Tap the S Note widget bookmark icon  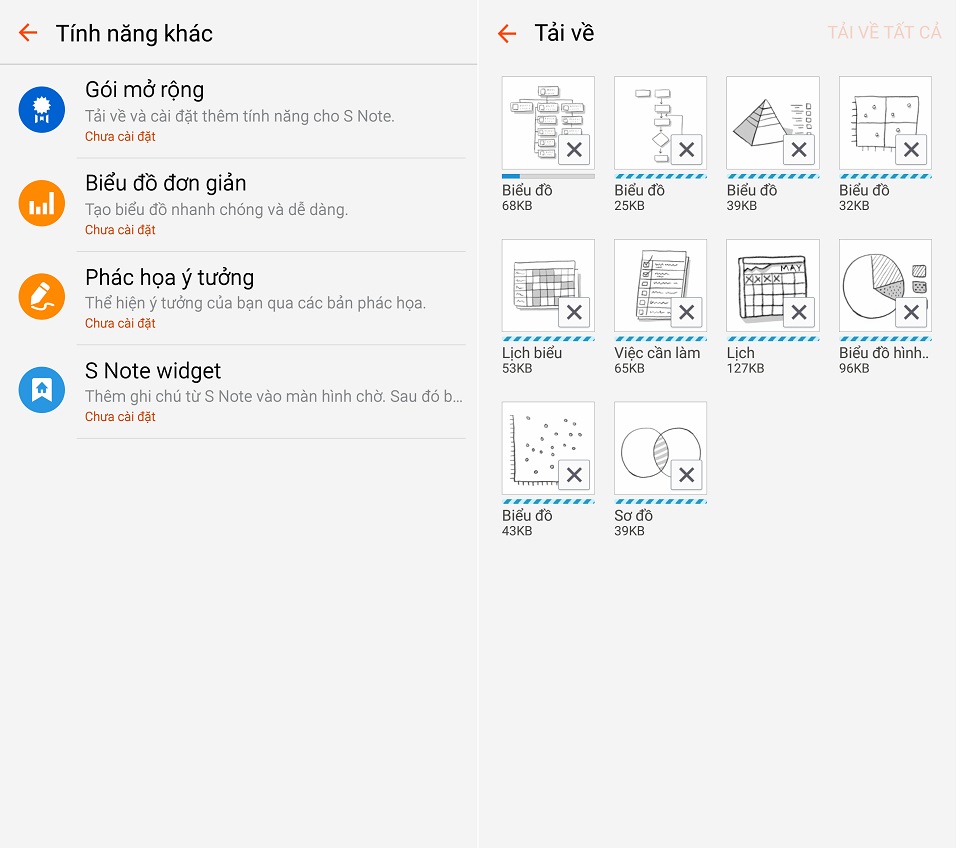pyautogui.click(x=42, y=390)
